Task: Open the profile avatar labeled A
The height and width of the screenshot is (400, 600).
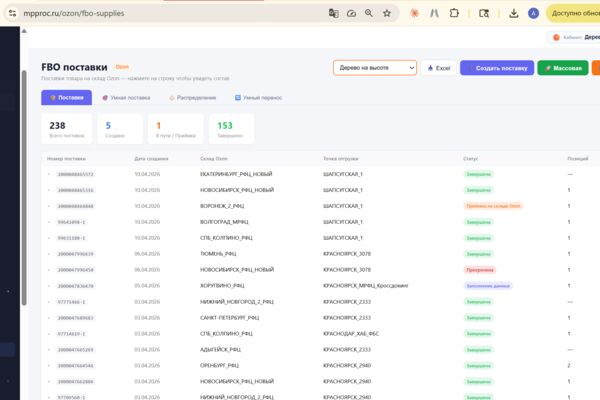Action: (x=533, y=13)
